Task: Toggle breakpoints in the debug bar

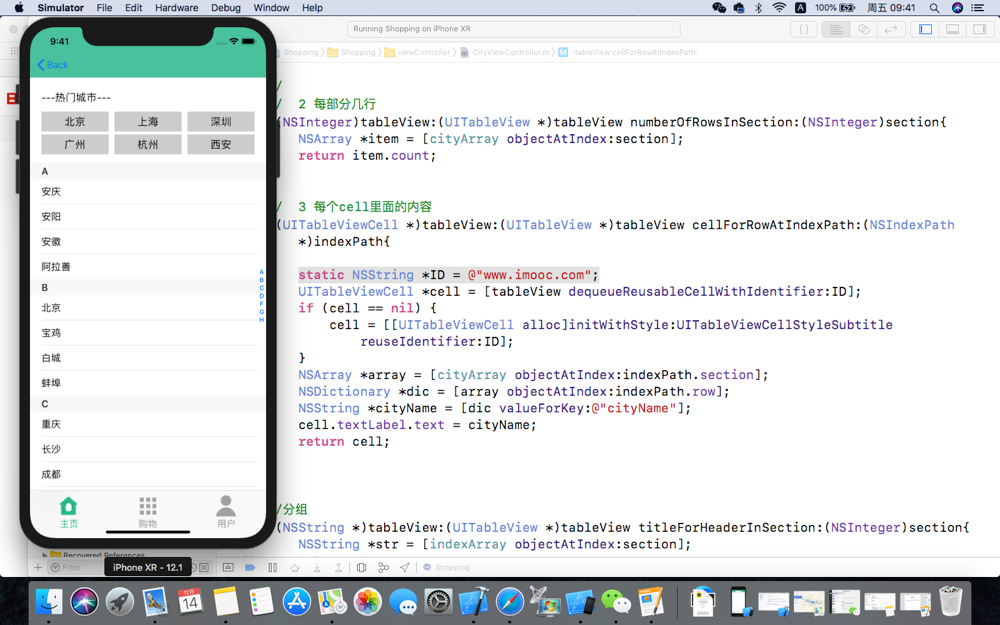Action: 250,567
